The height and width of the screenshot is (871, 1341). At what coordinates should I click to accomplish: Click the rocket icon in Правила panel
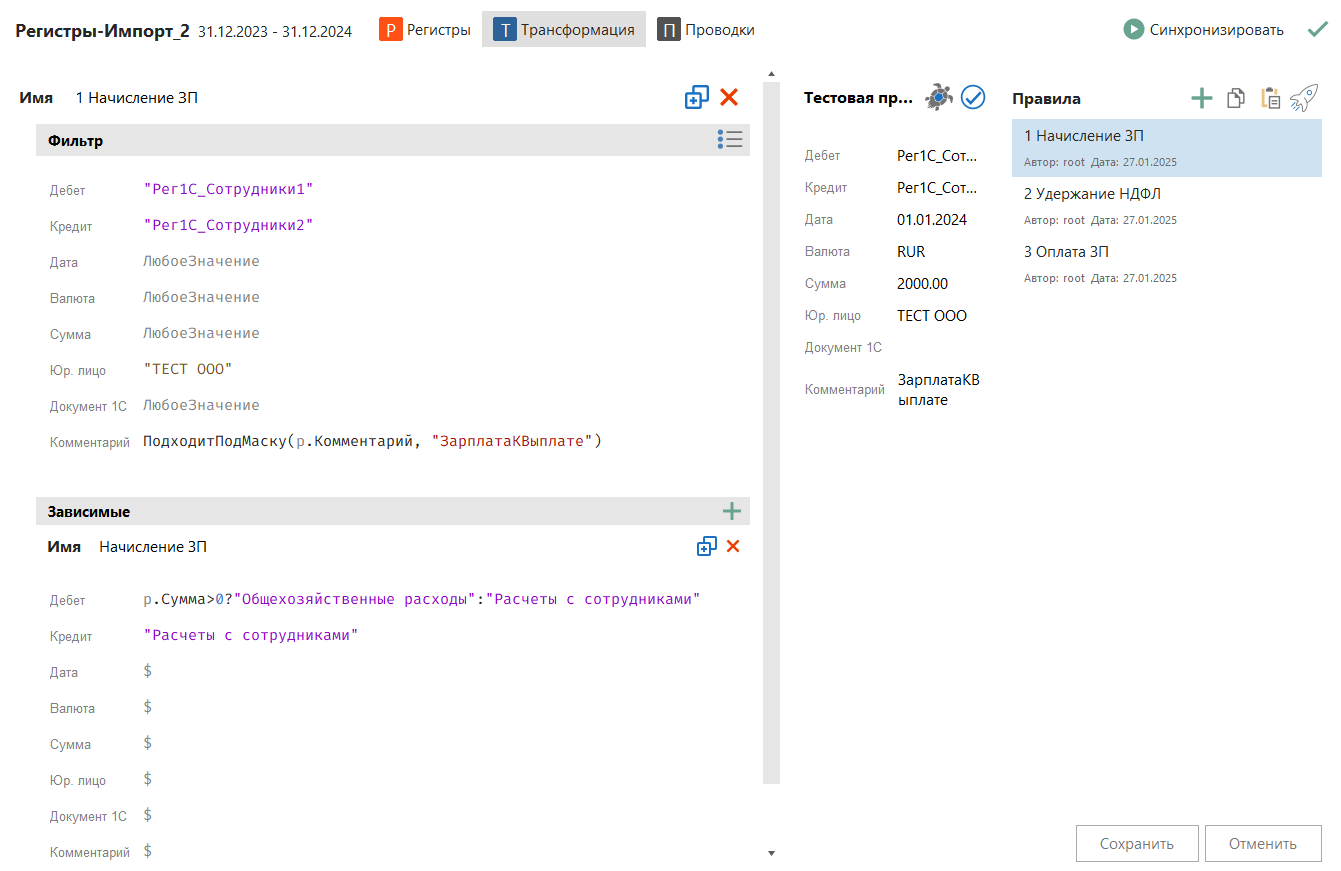pos(1303,98)
